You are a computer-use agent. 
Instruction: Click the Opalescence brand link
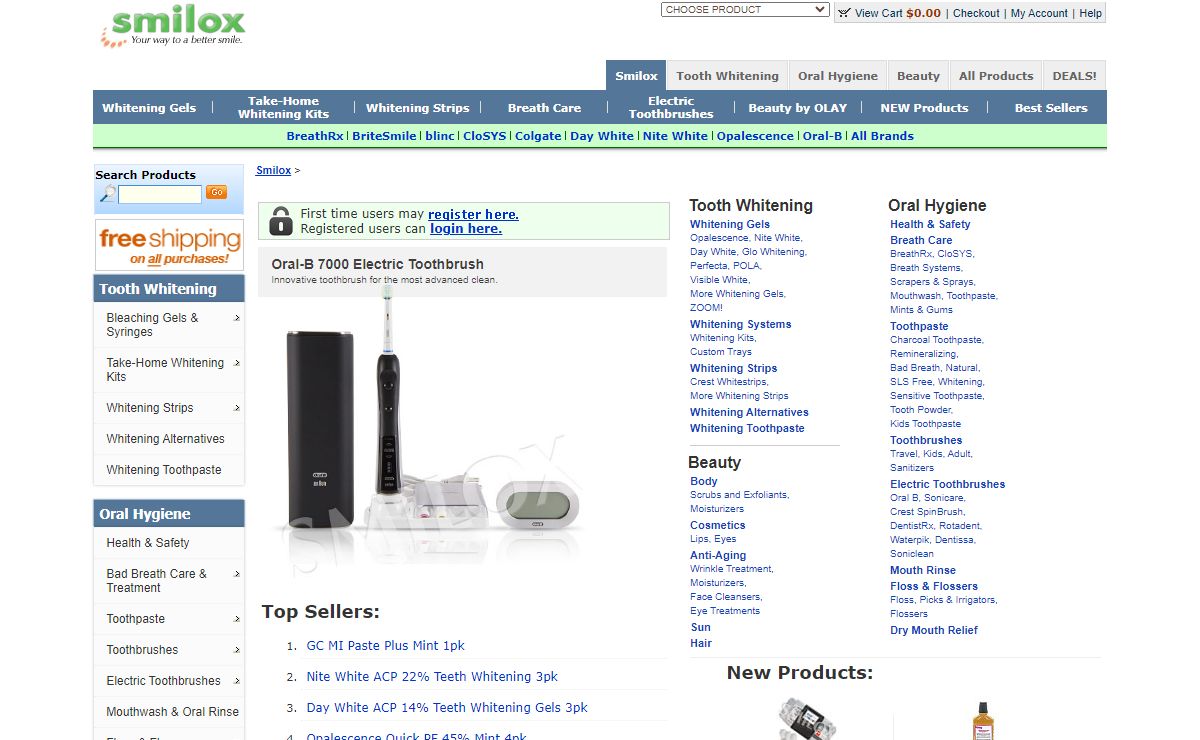pyautogui.click(x=755, y=136)
